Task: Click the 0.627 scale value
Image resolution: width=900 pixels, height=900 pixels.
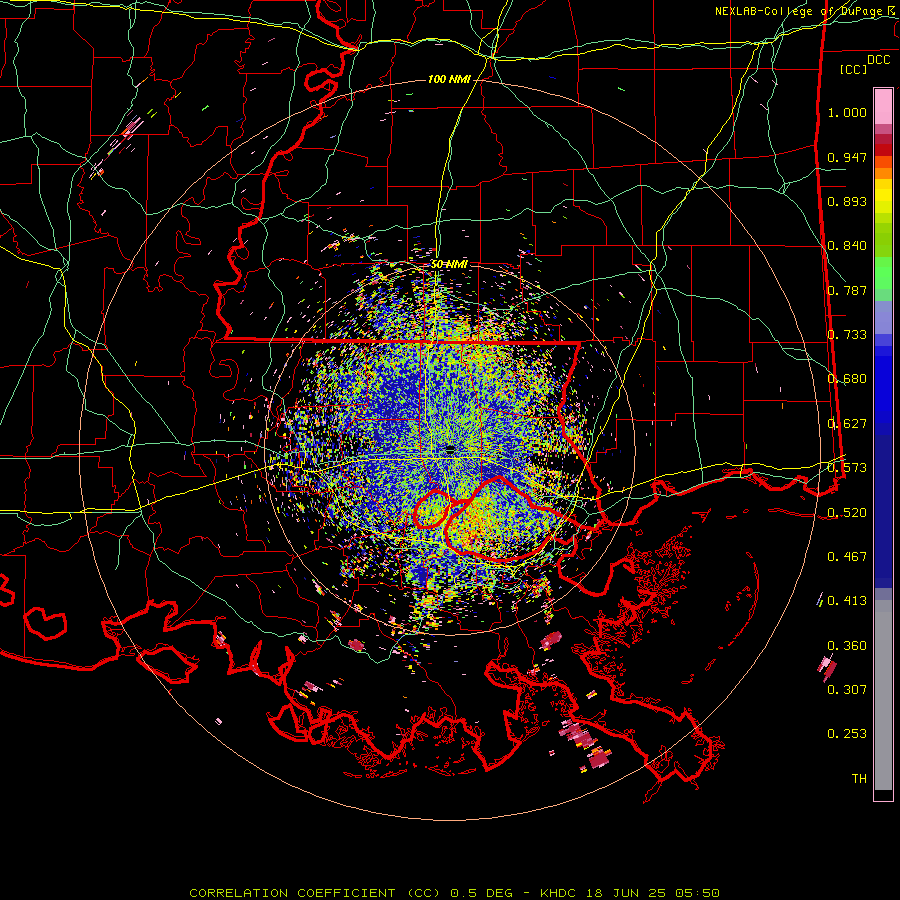Action: click(x=847, y=424)
